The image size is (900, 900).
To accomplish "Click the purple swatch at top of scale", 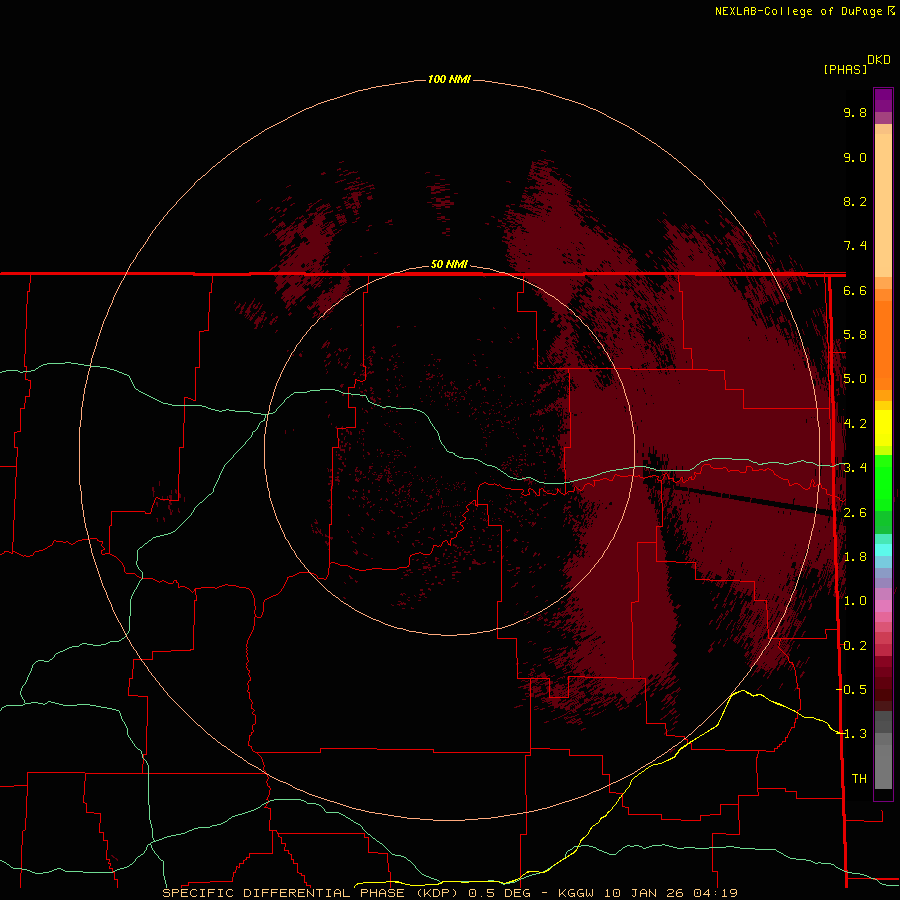I will [x=883, y=100].
